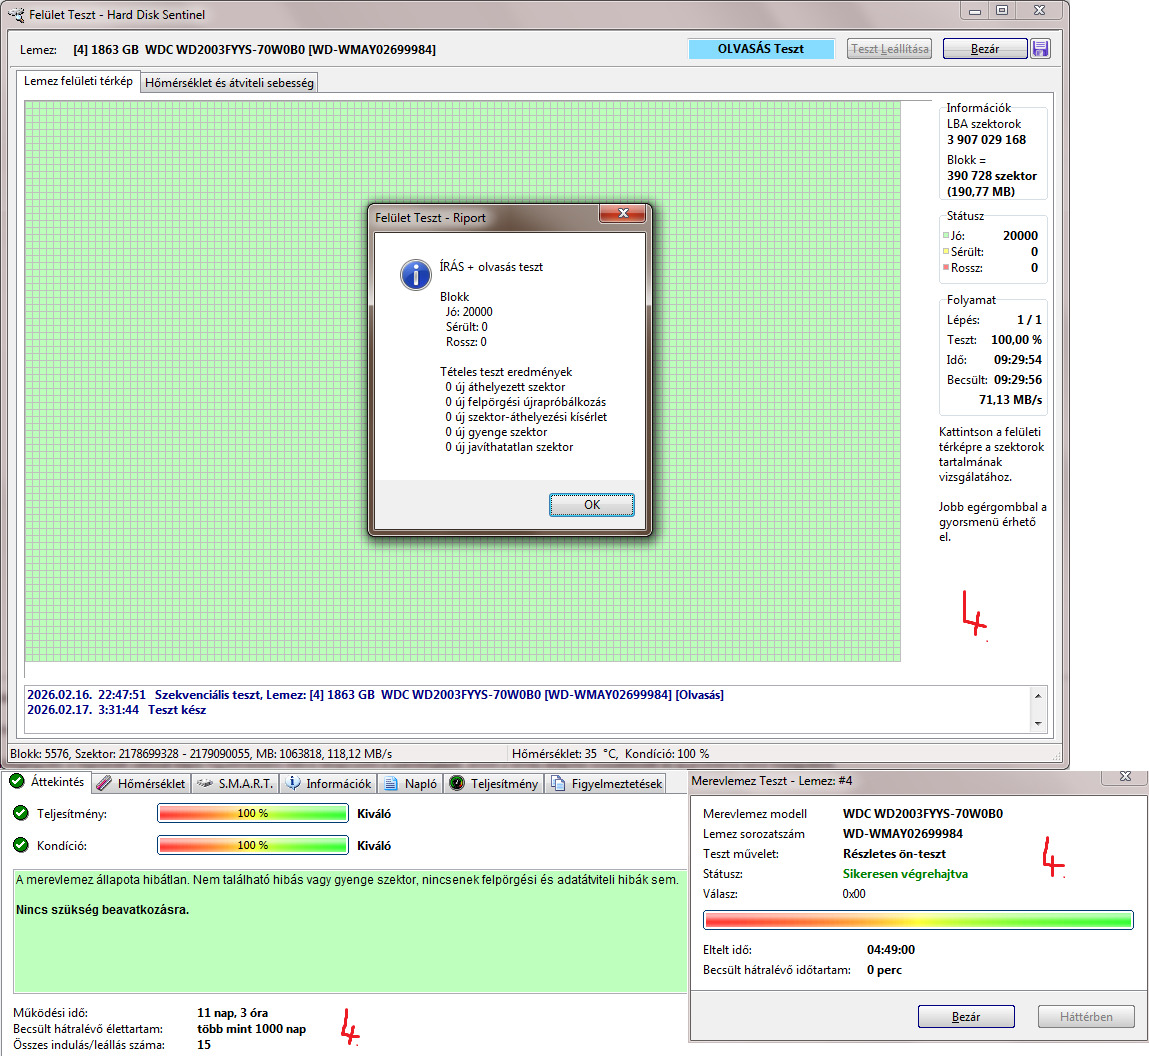This screenshot has width=1149, height=1056.
Task: Click the red Rossz color legend square
Action: coord(945,267)
